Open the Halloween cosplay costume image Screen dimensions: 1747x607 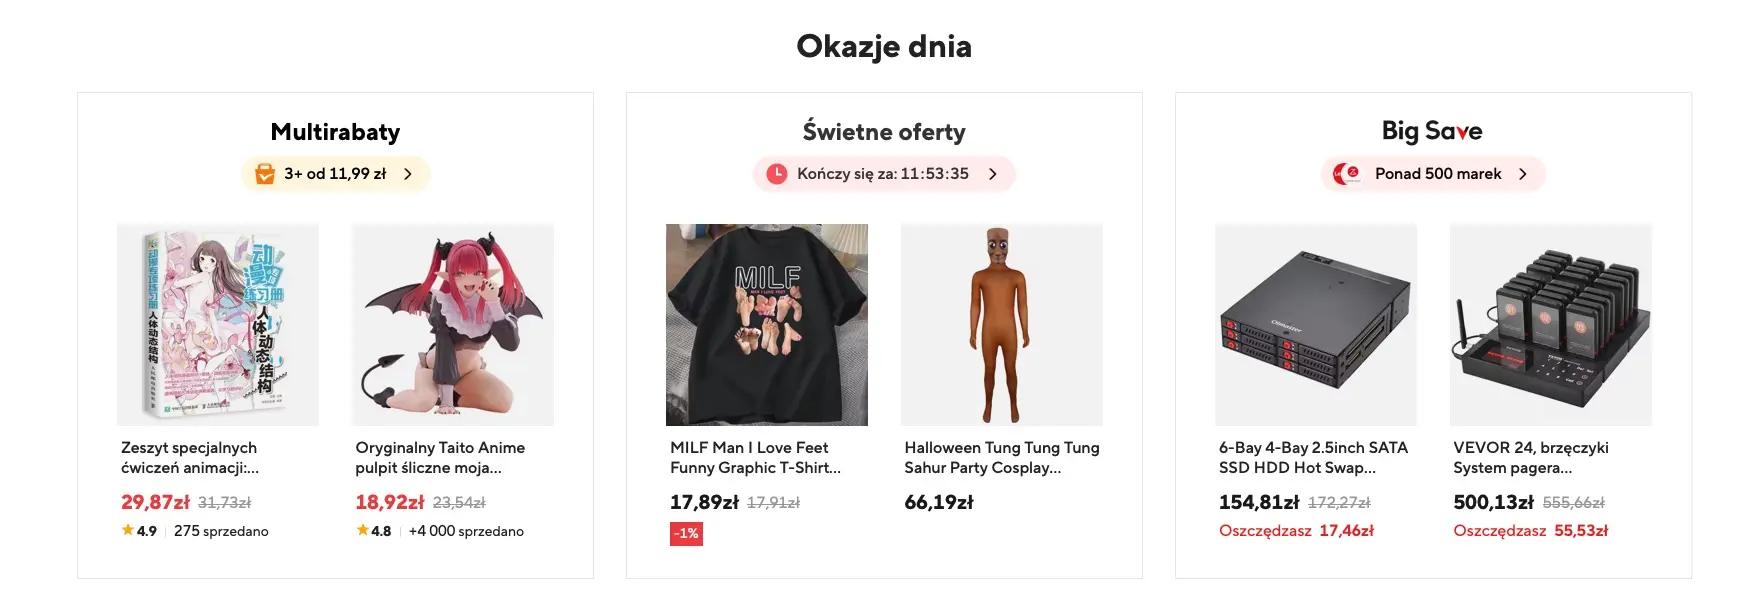click(1001, 325)
